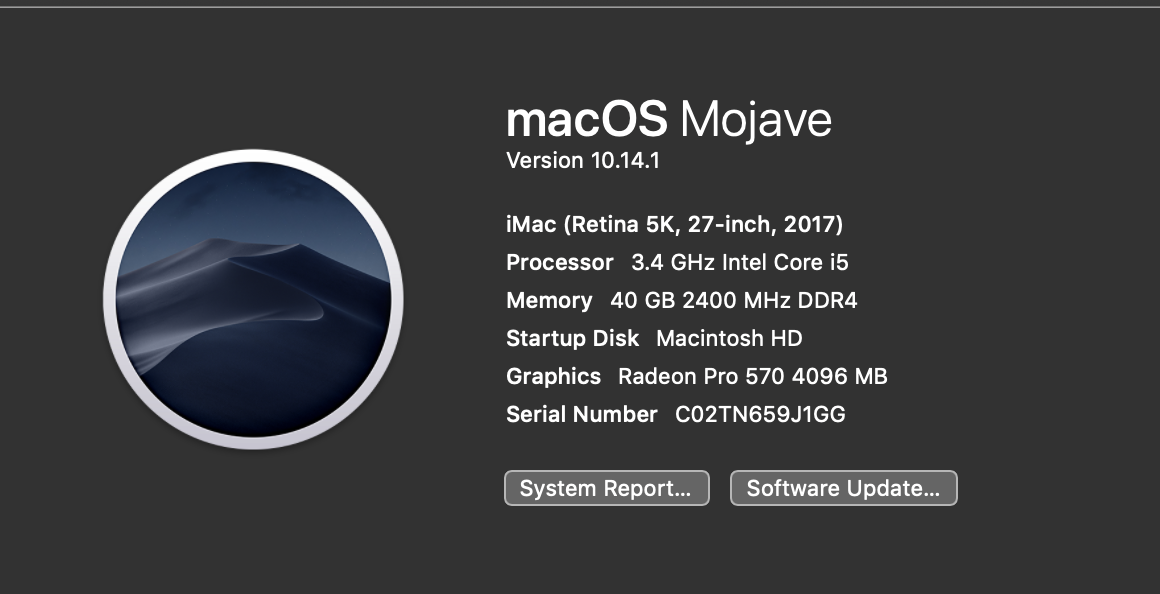Select the 40 GB 2400 MHz DDR4 text

pos(733,300)
